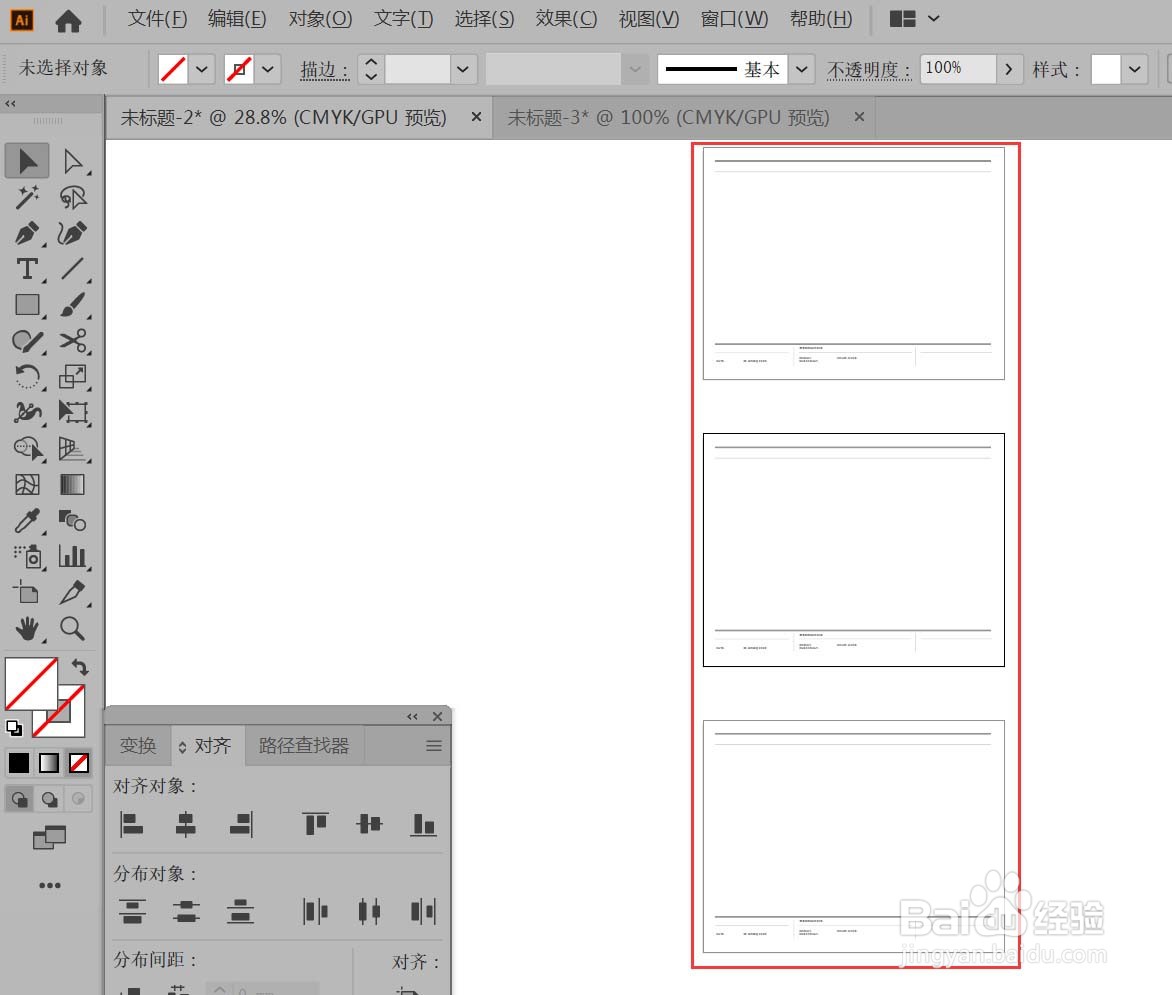Change screen mode icon
The height and width of the screenshot is (995, 1172).
[x=49, y=838]
